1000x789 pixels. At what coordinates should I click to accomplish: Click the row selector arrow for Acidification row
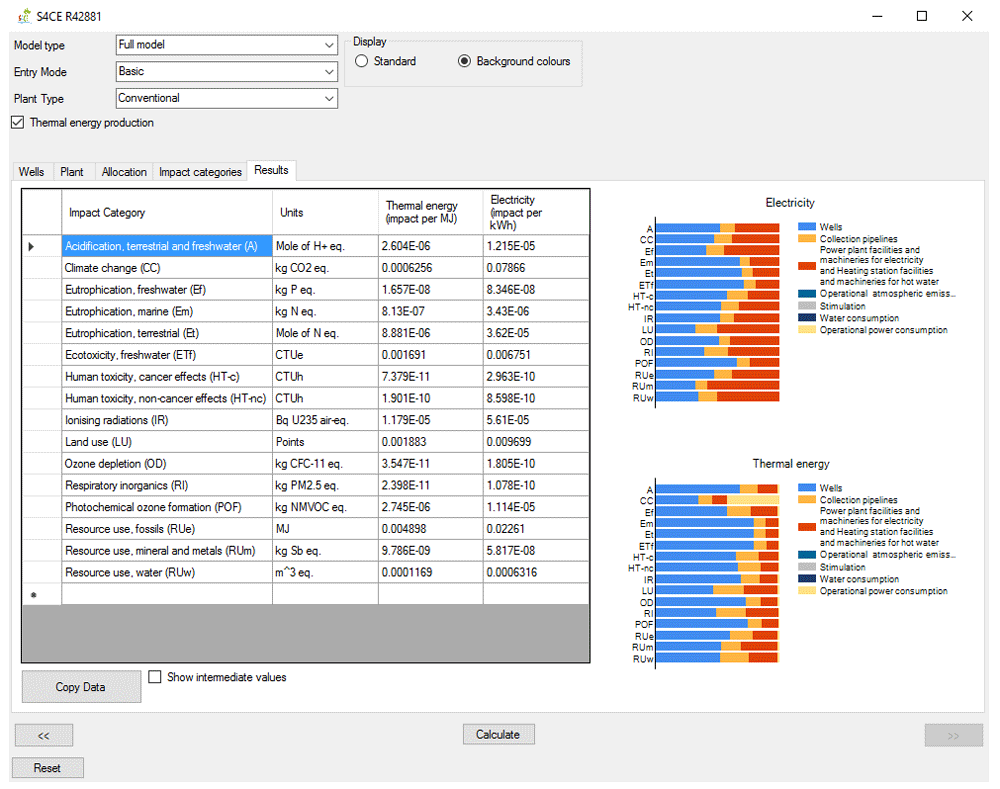tap(31, 246)
